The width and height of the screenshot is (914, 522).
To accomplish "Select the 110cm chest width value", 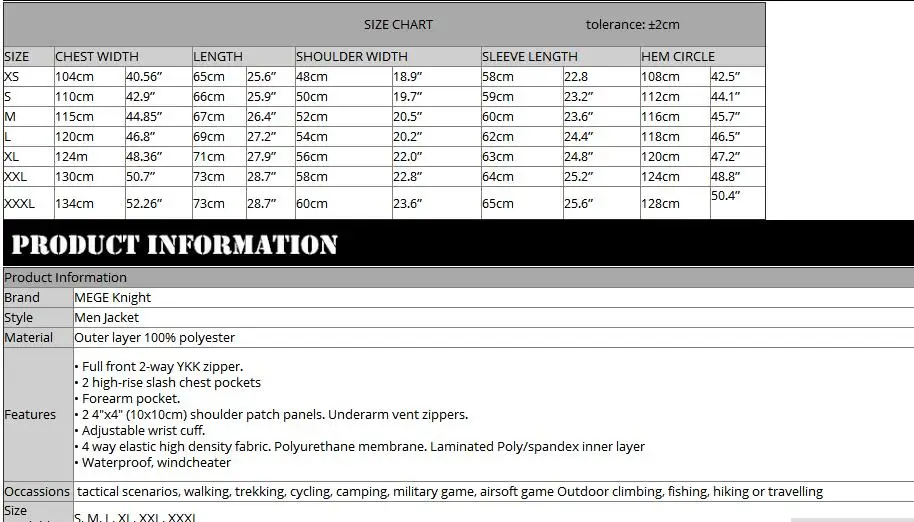I will [x=74, y=97].
